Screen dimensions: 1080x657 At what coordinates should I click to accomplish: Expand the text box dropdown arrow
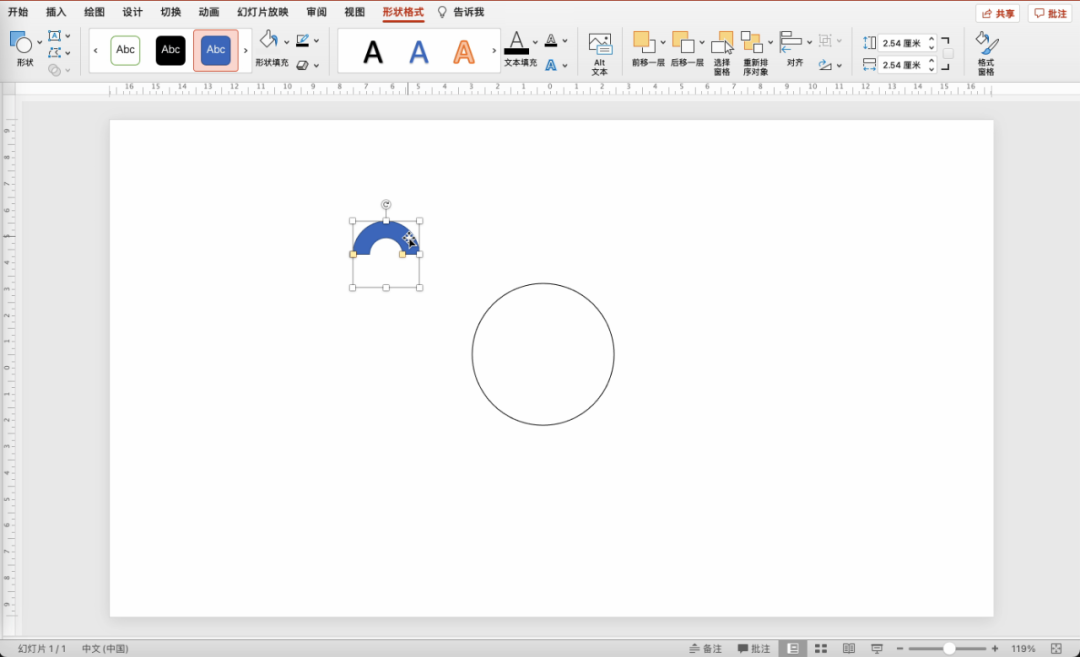click(x=68, y=36)
